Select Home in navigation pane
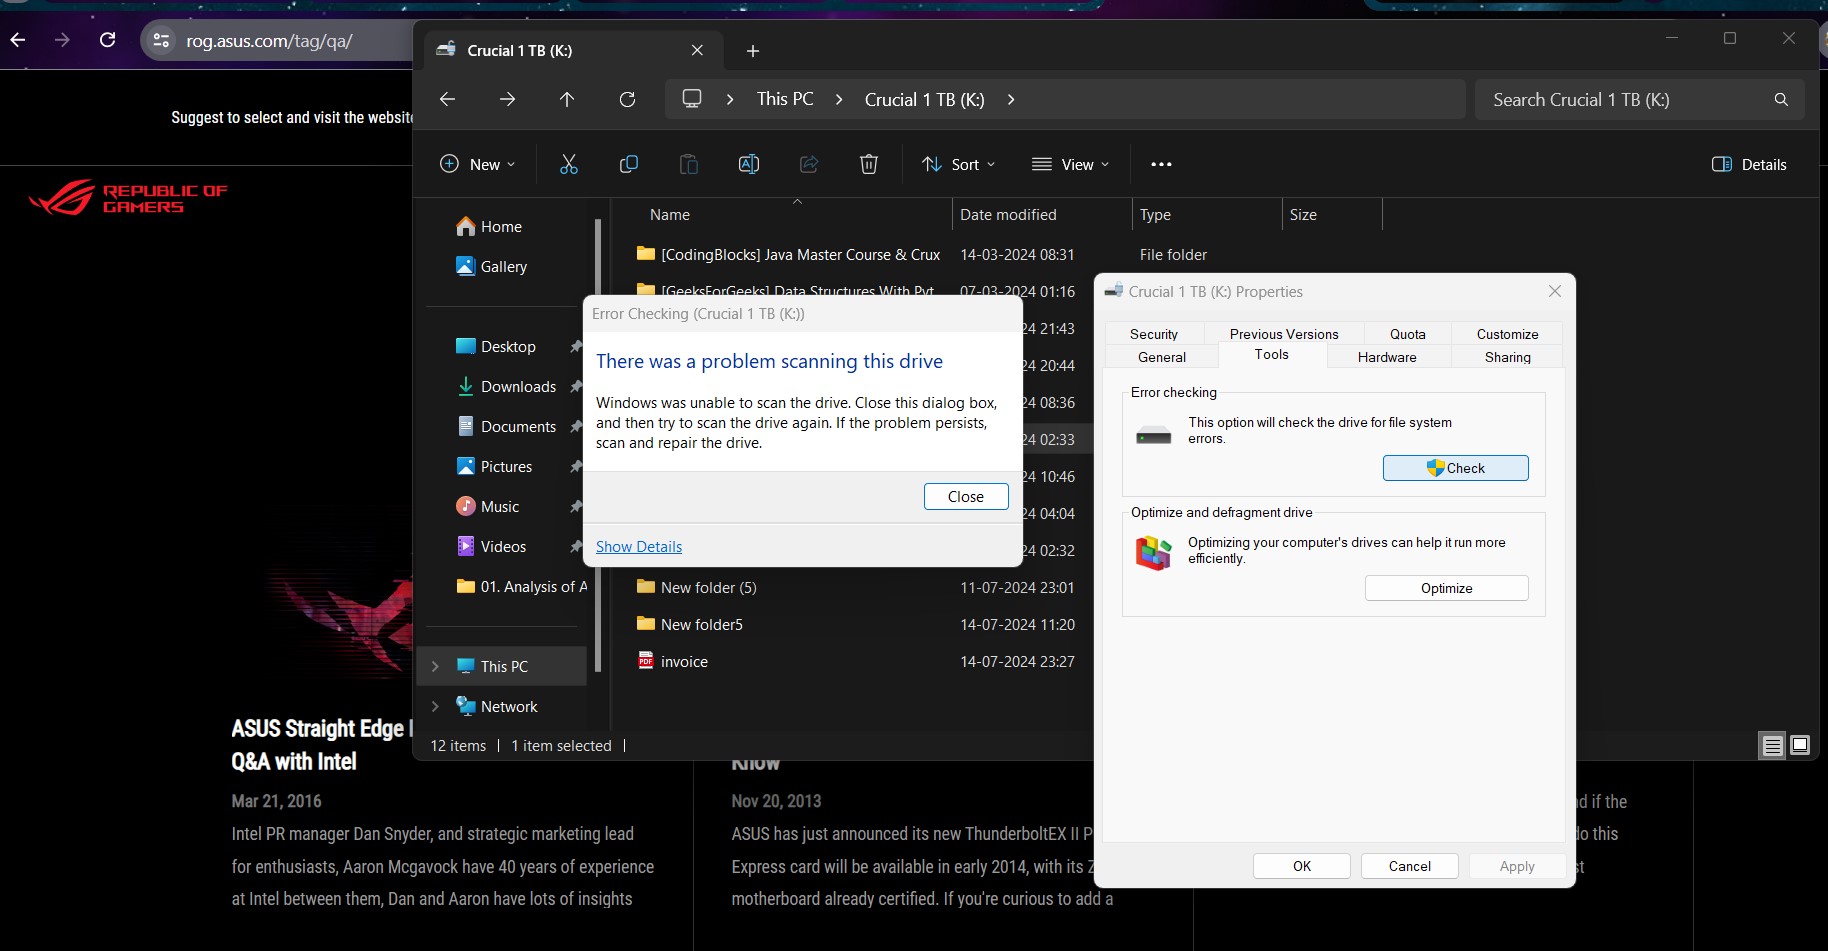This screenshot has width=1828, height=951. (x=503, y=227)
